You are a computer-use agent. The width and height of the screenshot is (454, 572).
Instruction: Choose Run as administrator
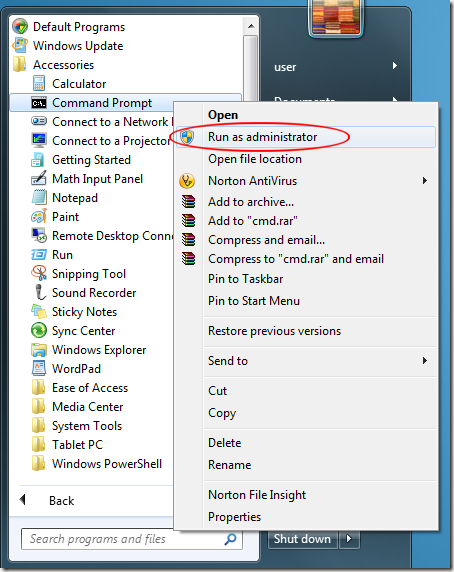pos(306,137)
